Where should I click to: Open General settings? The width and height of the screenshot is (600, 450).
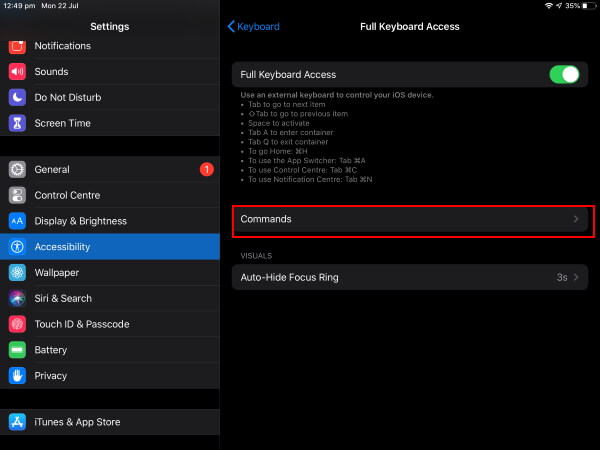pos(110,170)
